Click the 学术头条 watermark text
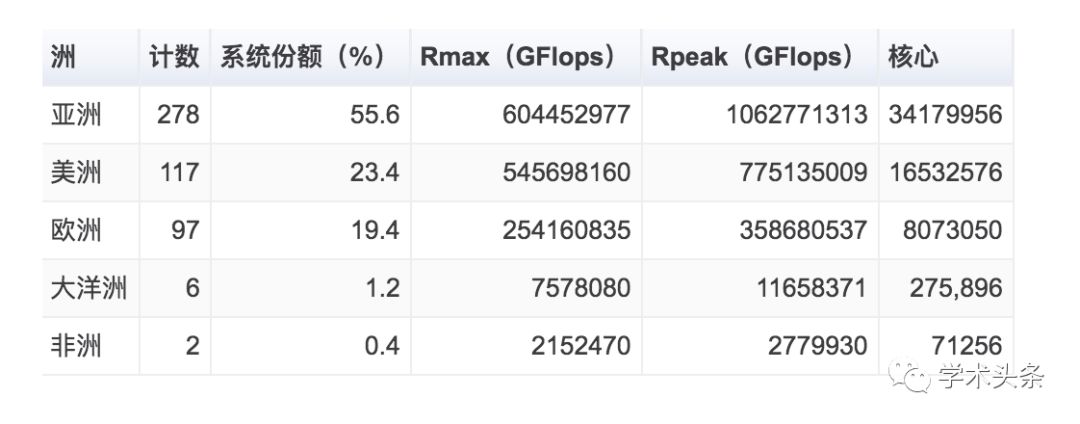Screen dimensions: 1080x424 coord(990,377)
